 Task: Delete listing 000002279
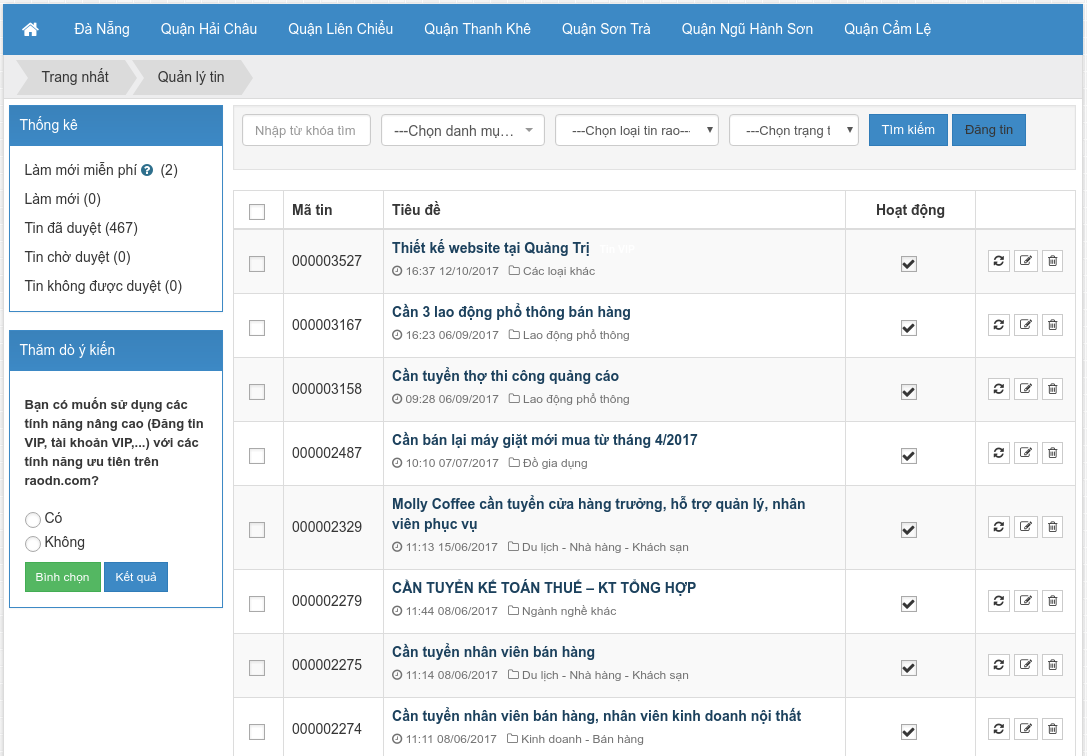tap(1052, 601)
